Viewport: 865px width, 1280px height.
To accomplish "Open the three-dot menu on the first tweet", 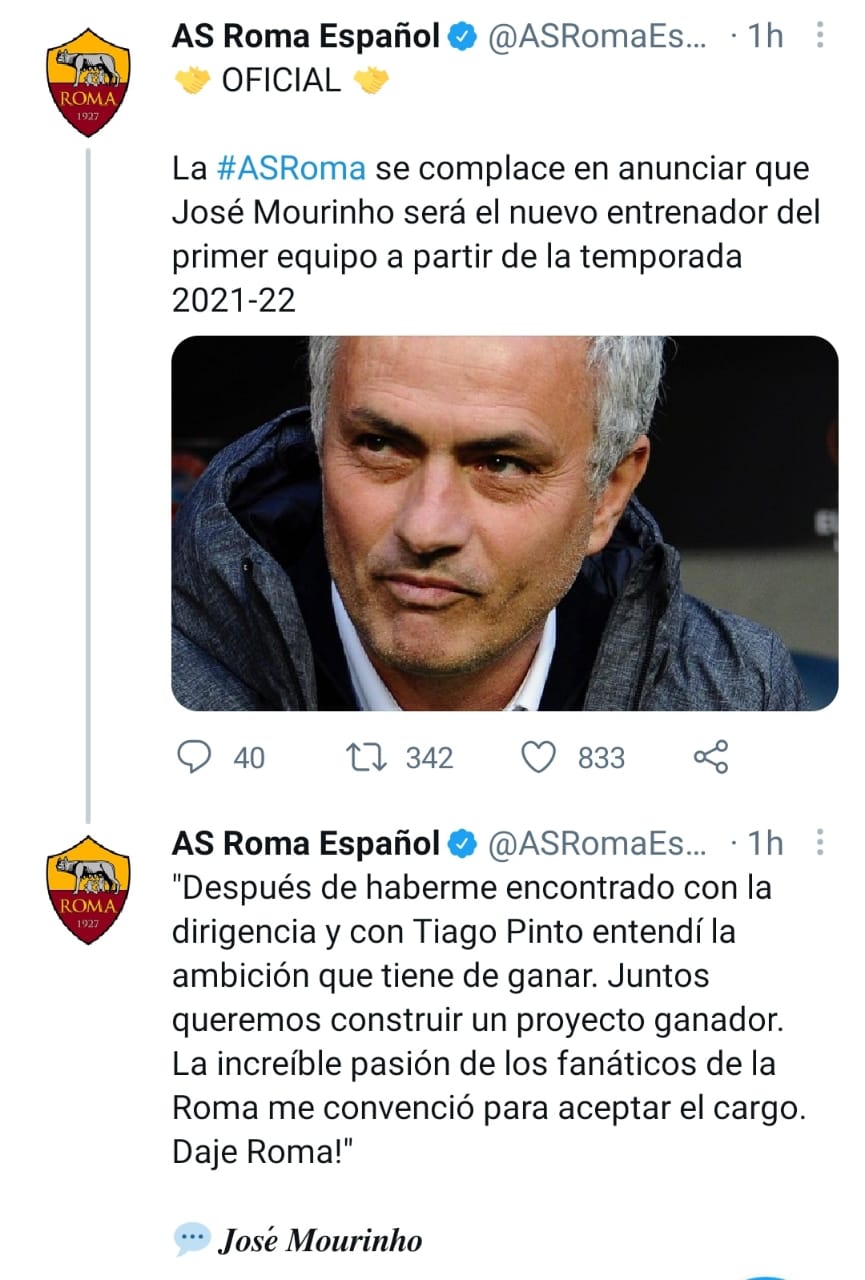I will click(819, 37).
